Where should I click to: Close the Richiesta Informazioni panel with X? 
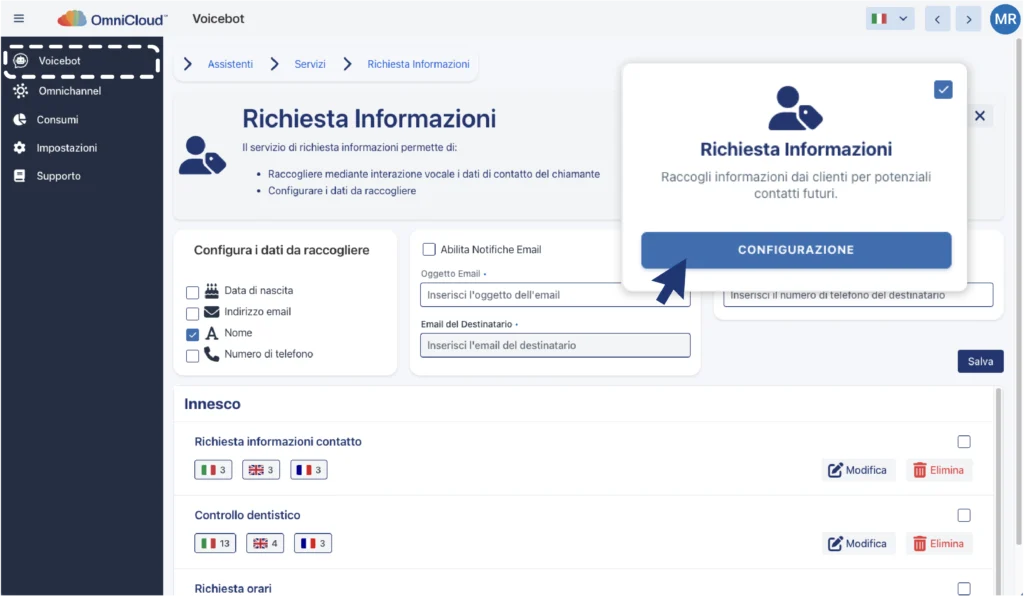click(x=980, y=116)
